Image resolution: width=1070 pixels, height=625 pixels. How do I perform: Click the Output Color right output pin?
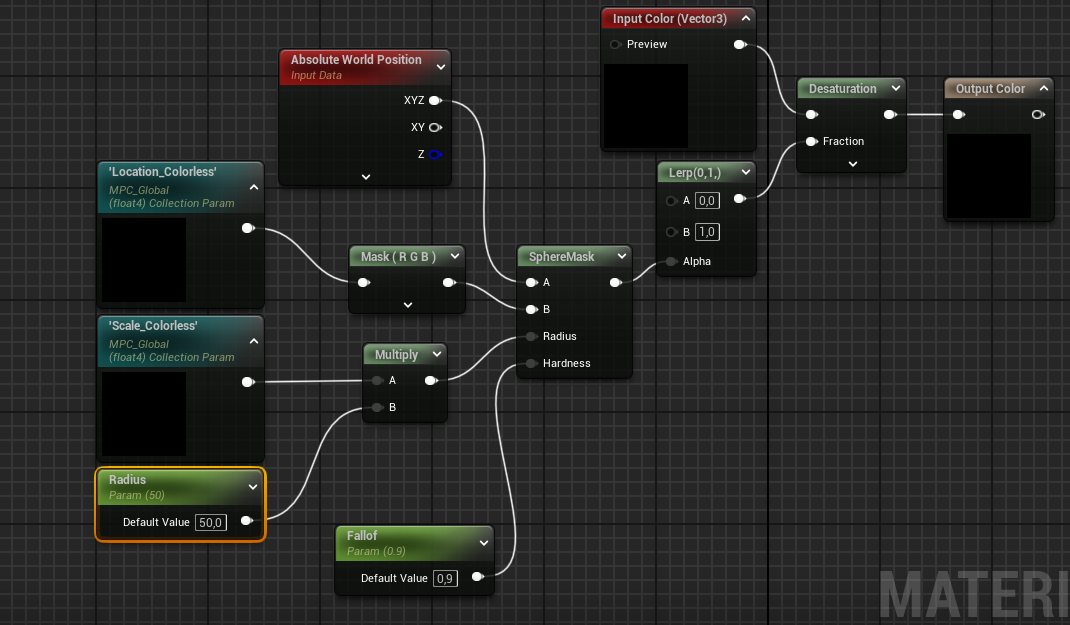click(1039, 115)
